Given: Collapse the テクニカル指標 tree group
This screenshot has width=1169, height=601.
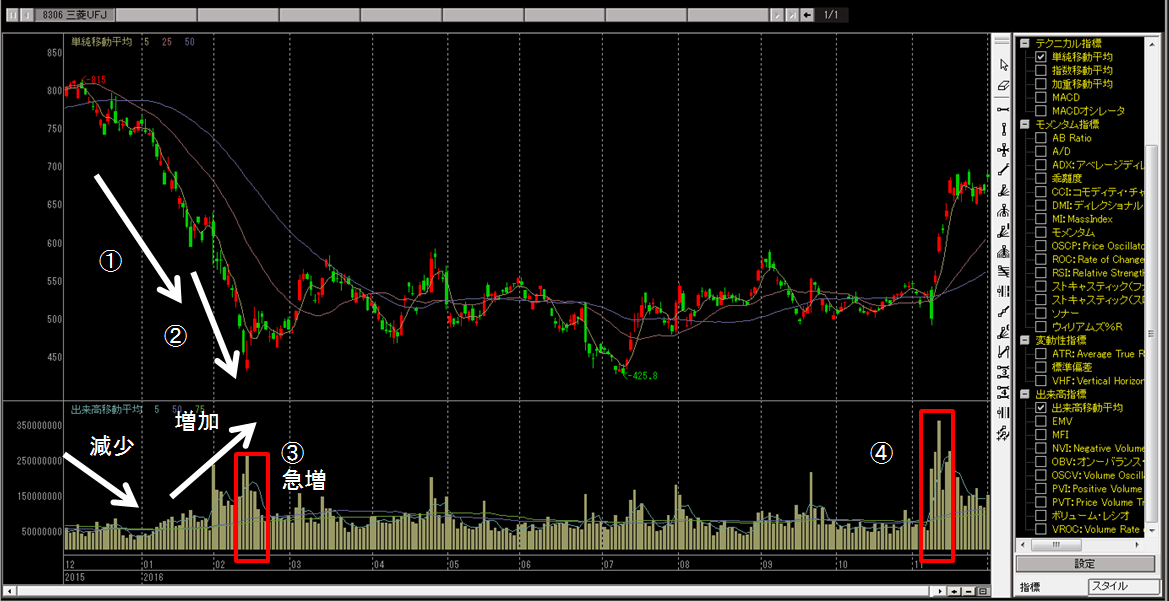Looking at the screenshot, I should [1024, 44].
